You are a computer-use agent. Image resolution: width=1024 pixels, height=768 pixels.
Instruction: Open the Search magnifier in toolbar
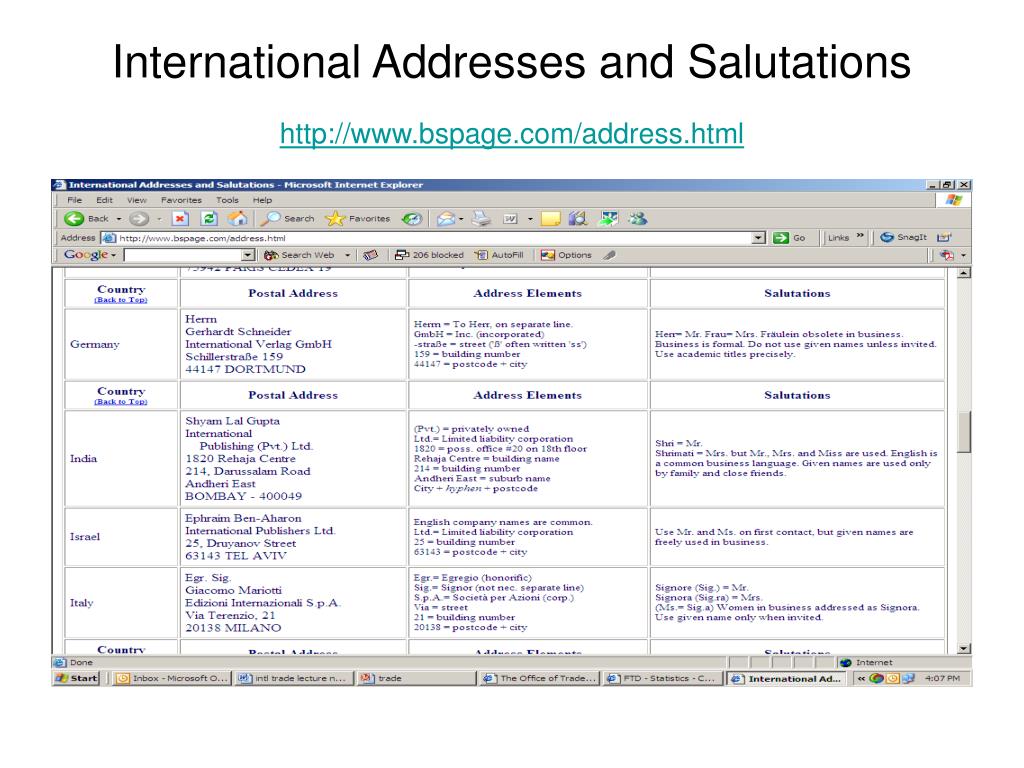pyautogui.click(x=287, y=219)
